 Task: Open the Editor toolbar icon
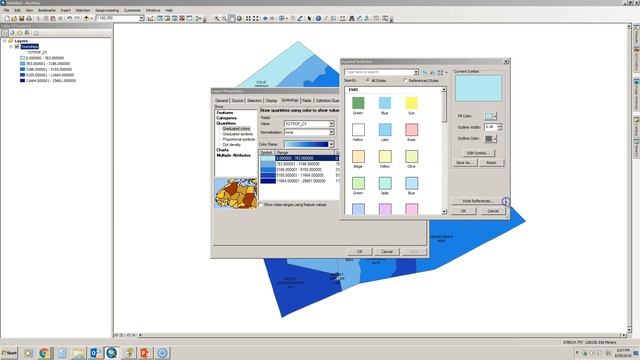click(151, 18)
